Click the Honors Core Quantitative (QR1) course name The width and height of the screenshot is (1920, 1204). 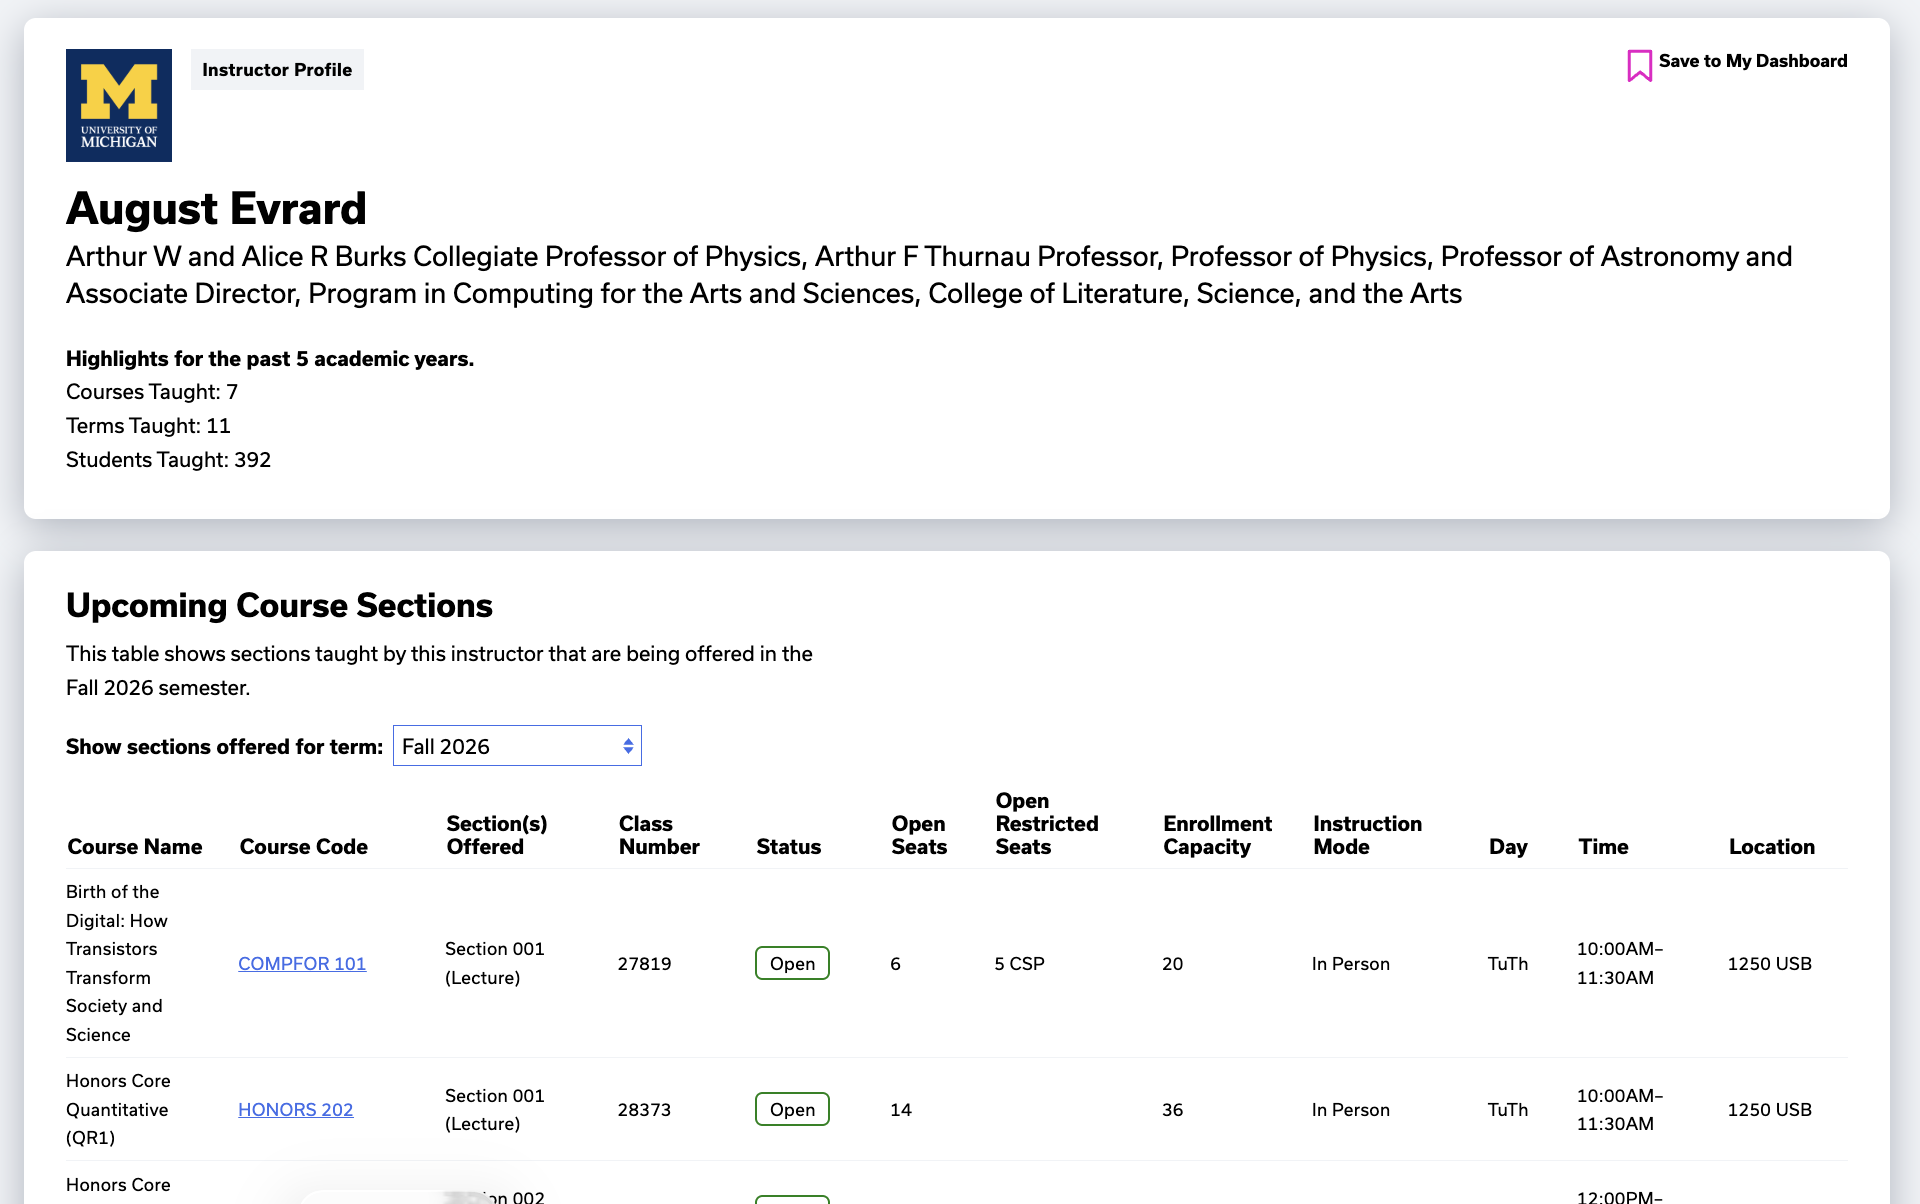click(x=118, y=1109)
